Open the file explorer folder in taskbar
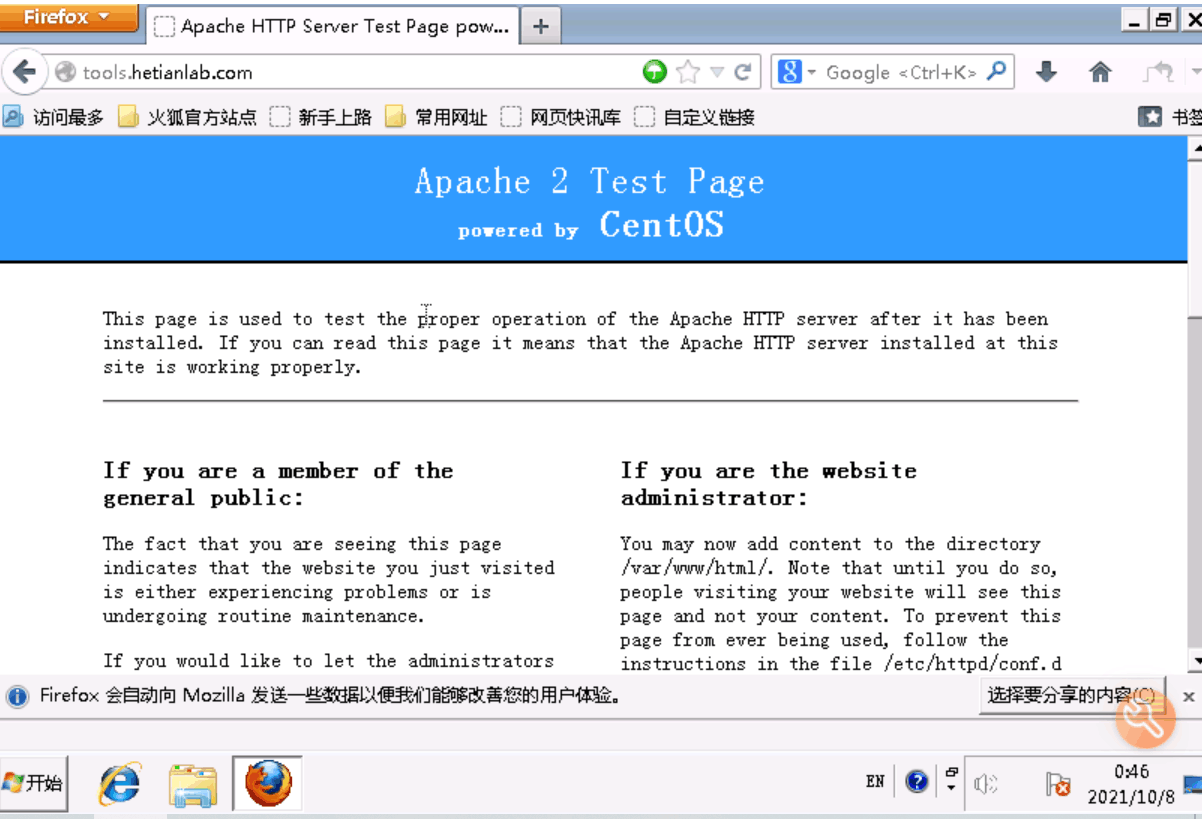Image resolution: width=1202 pixels, height=819 pixels. point(193,784)
